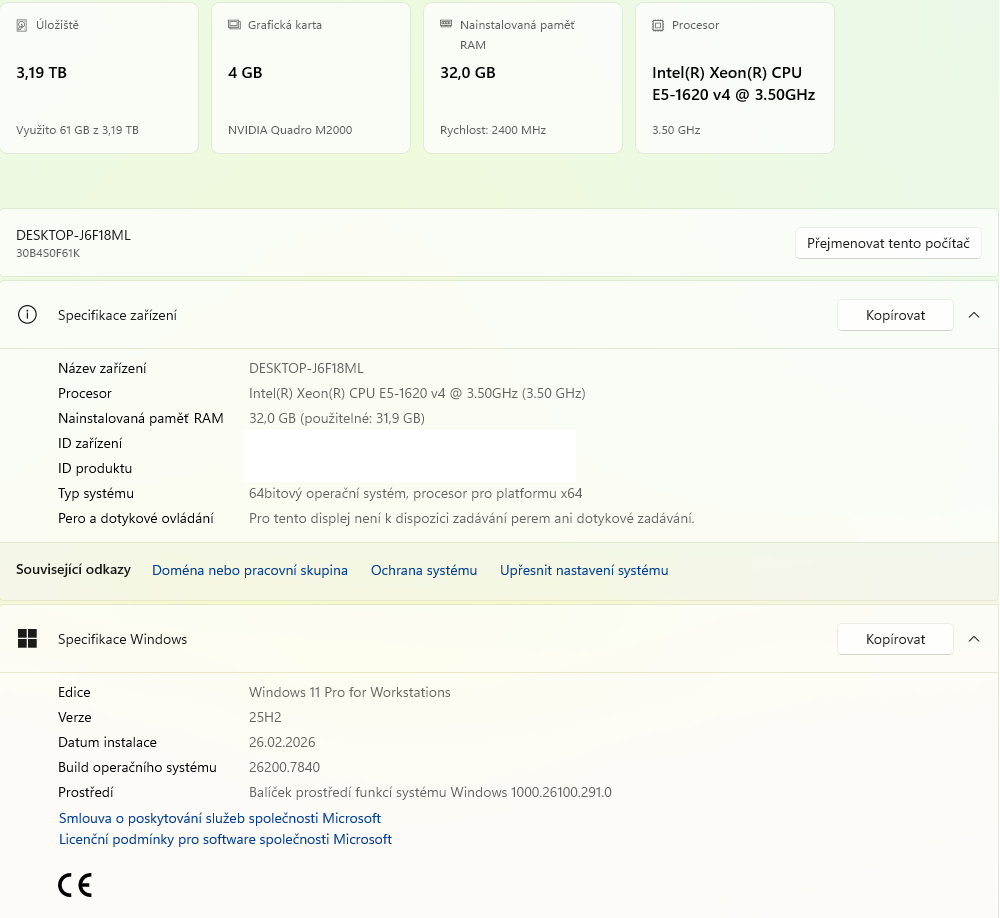This screenshot has width=1000, height=918.
Task: Click the Úložiště storage icon
Action: tap(22, 25)
